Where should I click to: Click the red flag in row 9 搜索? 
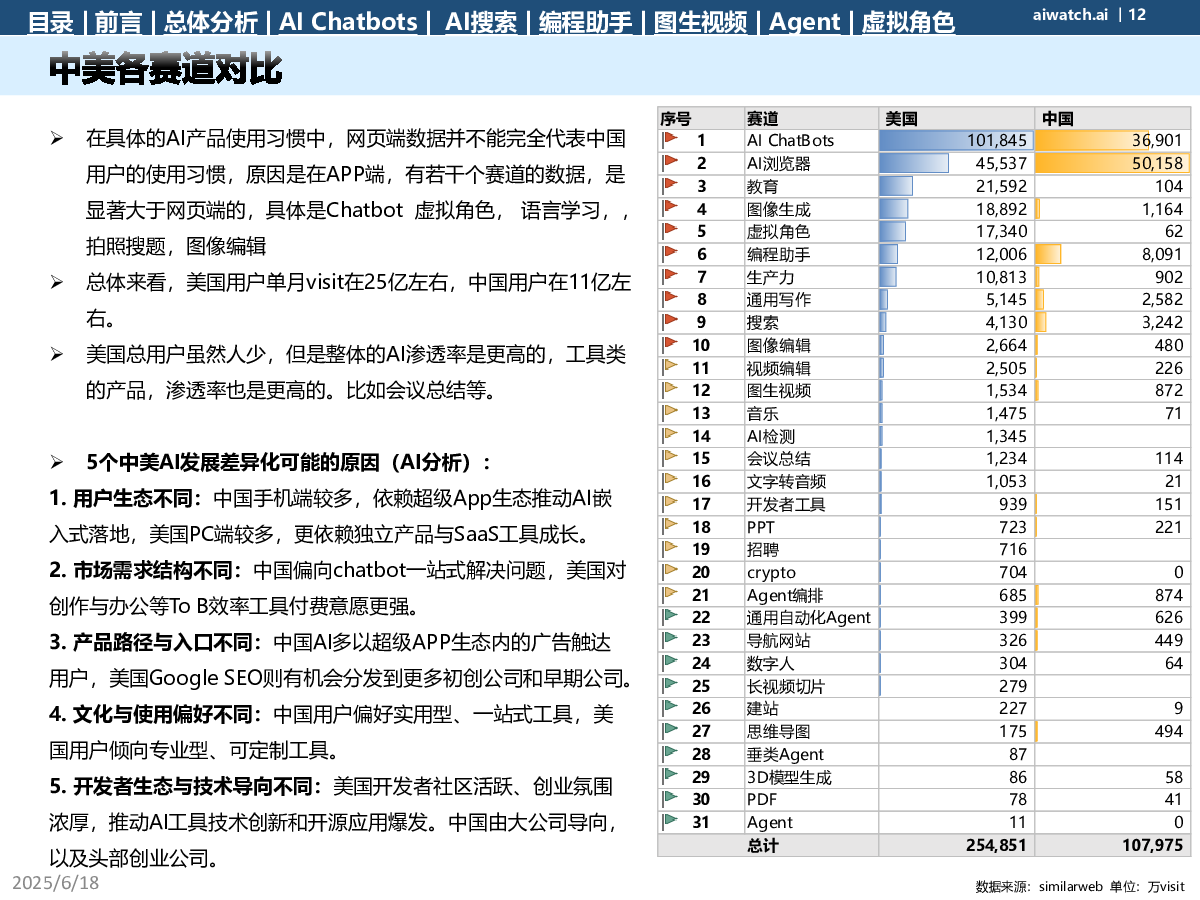[670, 321]
